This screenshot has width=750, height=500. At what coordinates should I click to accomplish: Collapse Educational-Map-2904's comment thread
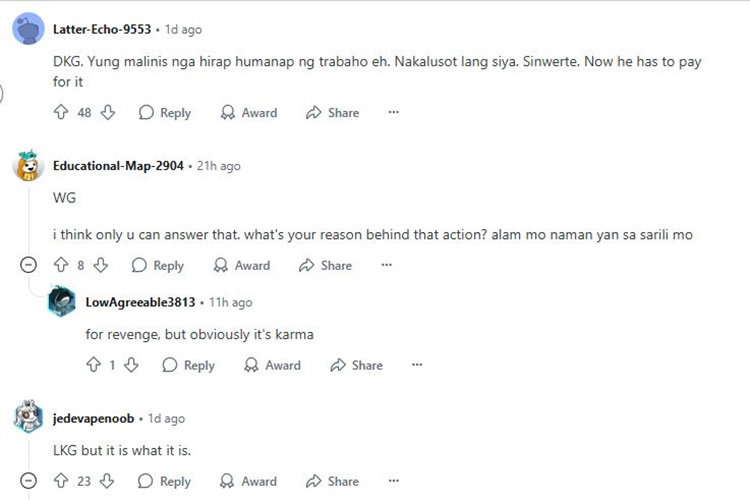tap(29, 265)
